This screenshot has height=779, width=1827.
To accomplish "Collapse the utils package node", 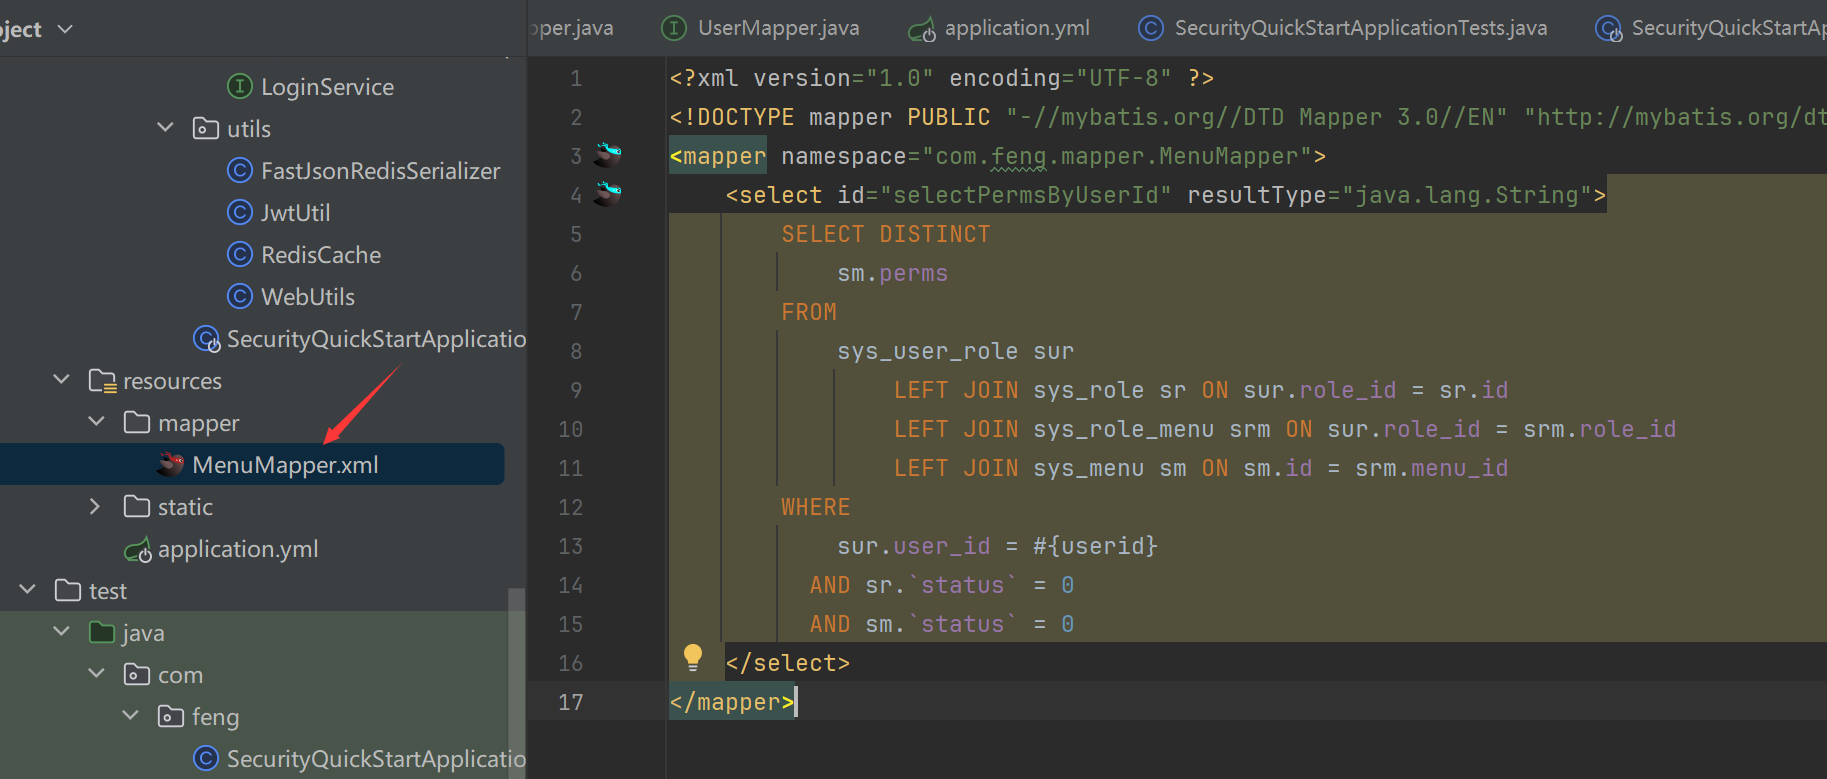I will pos(166,128).
